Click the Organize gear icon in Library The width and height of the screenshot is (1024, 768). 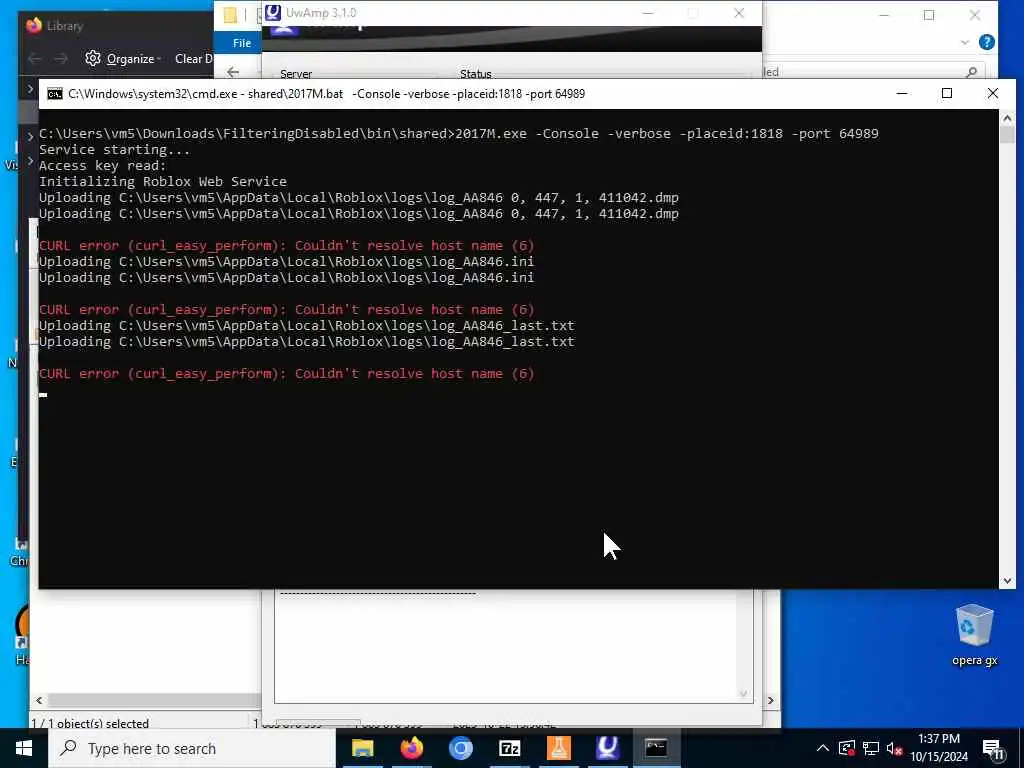(x=93, y=58)
